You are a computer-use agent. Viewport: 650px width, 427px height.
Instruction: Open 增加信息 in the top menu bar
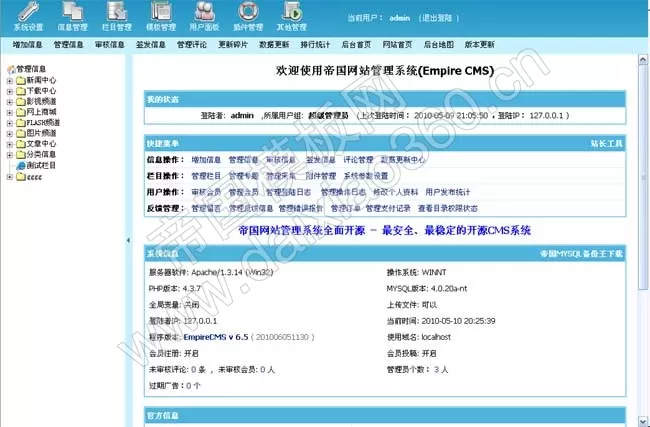click(x=27, y=44)
